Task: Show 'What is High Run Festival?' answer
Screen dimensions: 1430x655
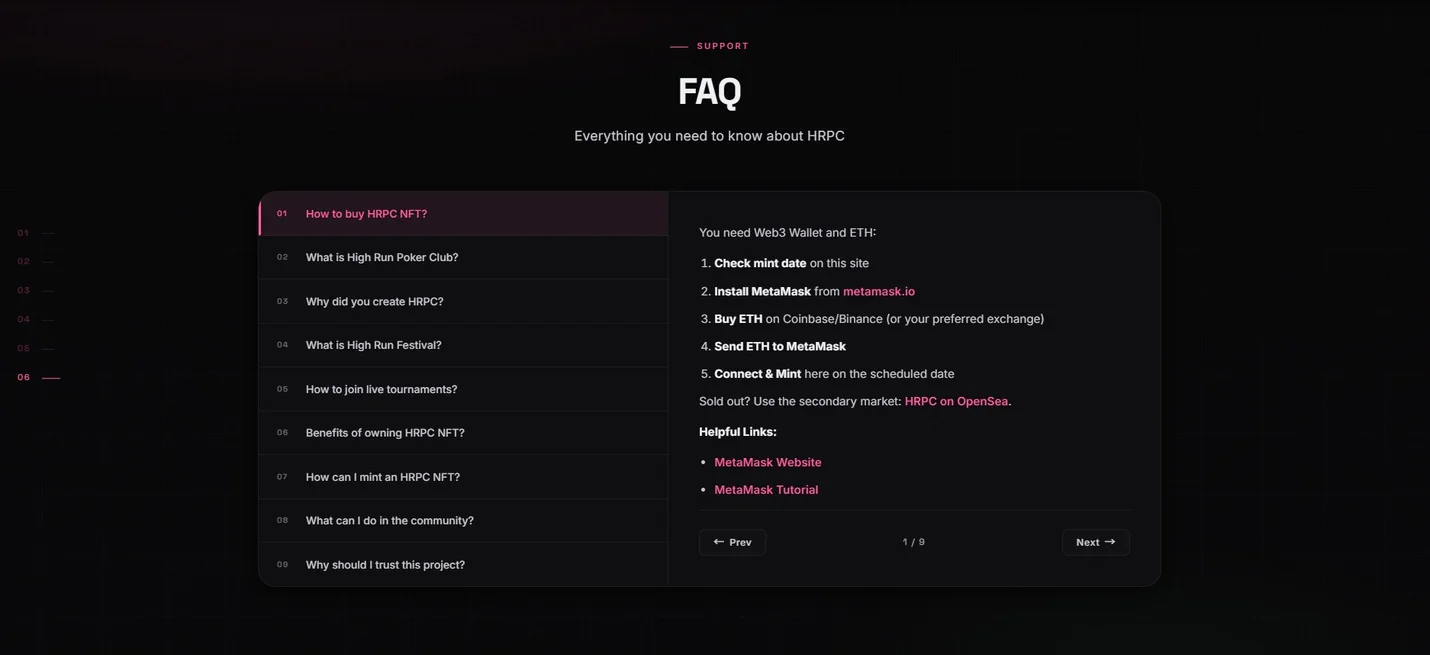Action: tap(463, 345)
